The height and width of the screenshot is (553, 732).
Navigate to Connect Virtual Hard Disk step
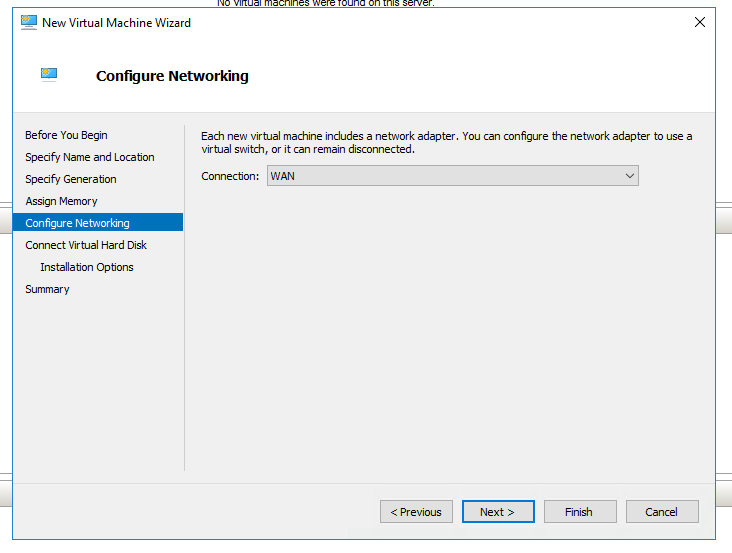pos(86,245)
